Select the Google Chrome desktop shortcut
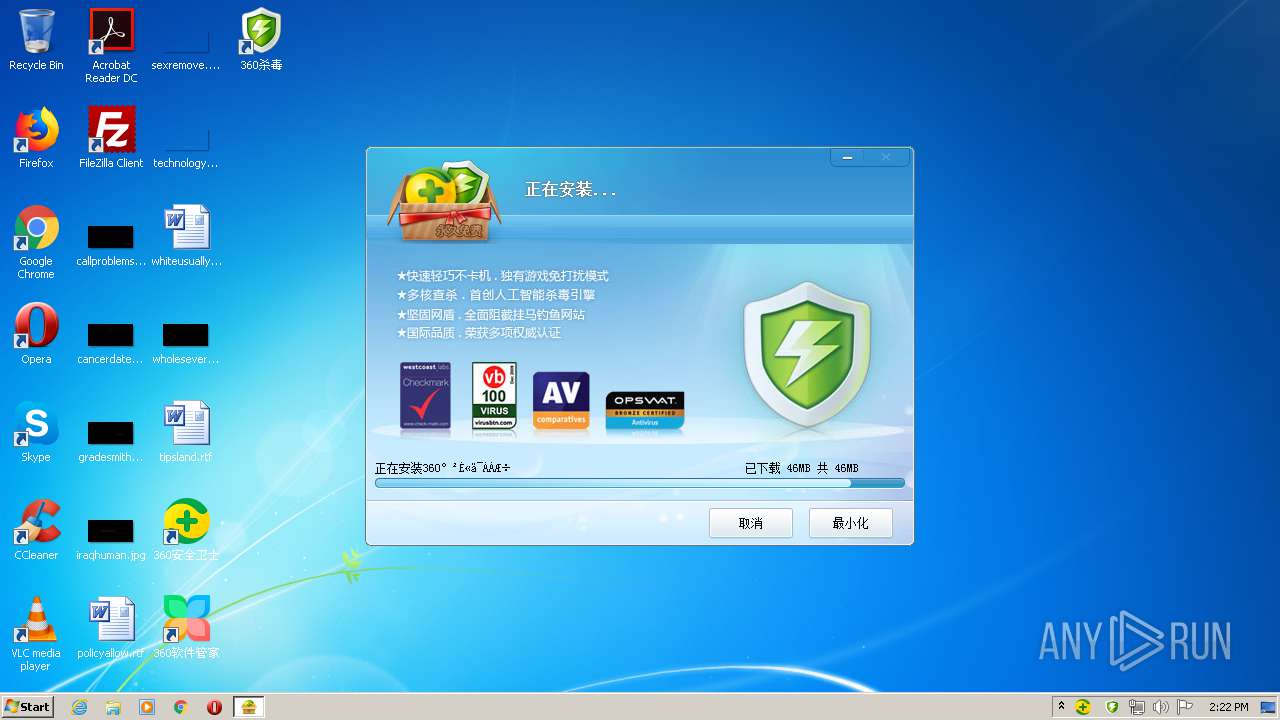Viewport: 1280px width, 720px height. 36,242
